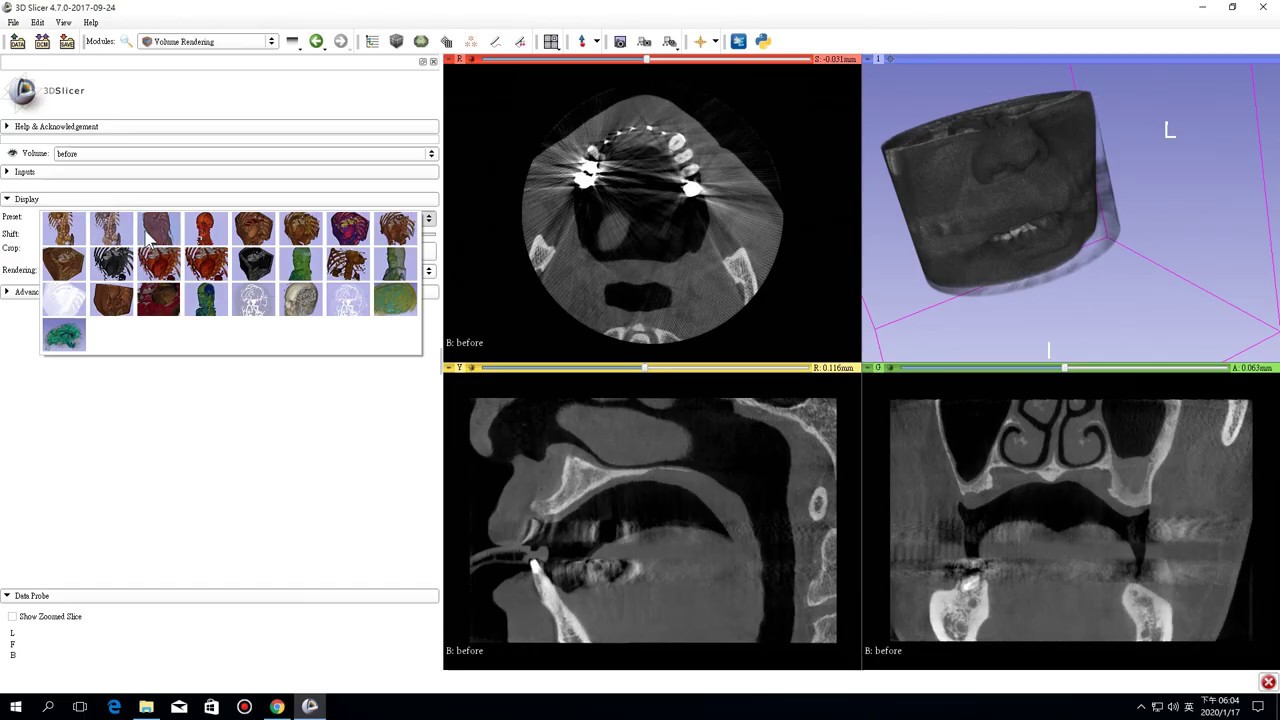Image resolution: width=1280 pixels, height=720 pixels.
Task: Open the Modules selector showing Volume Rendering
Action: tap(209, 42)
